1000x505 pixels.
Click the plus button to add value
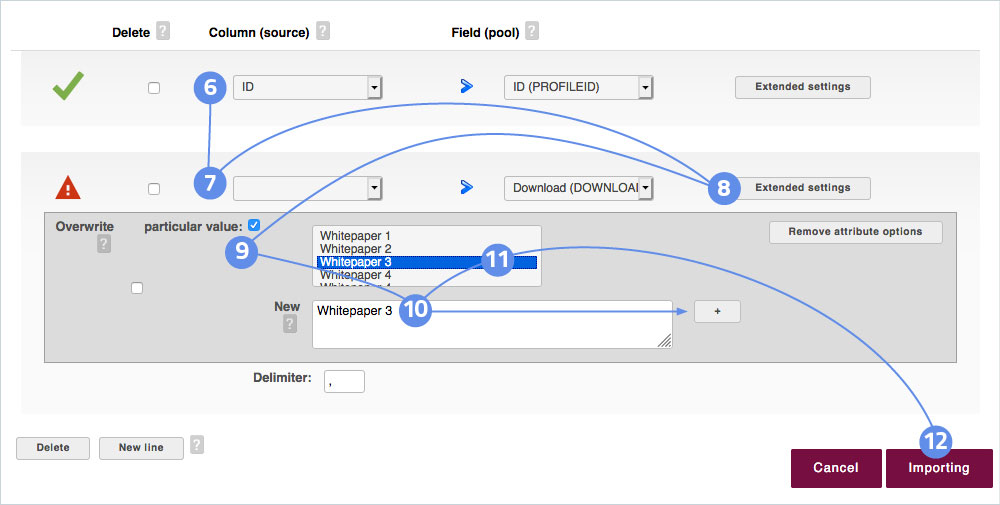tap(717, 312)
